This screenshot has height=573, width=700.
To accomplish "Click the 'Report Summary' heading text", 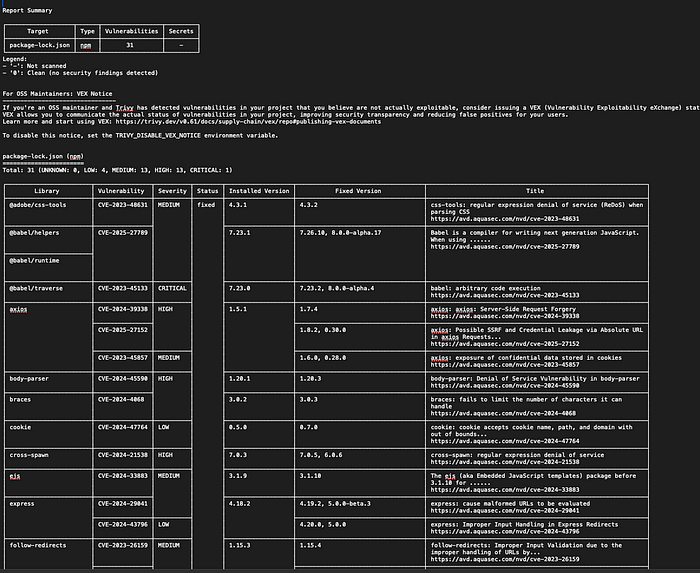I will click(27, 10).
